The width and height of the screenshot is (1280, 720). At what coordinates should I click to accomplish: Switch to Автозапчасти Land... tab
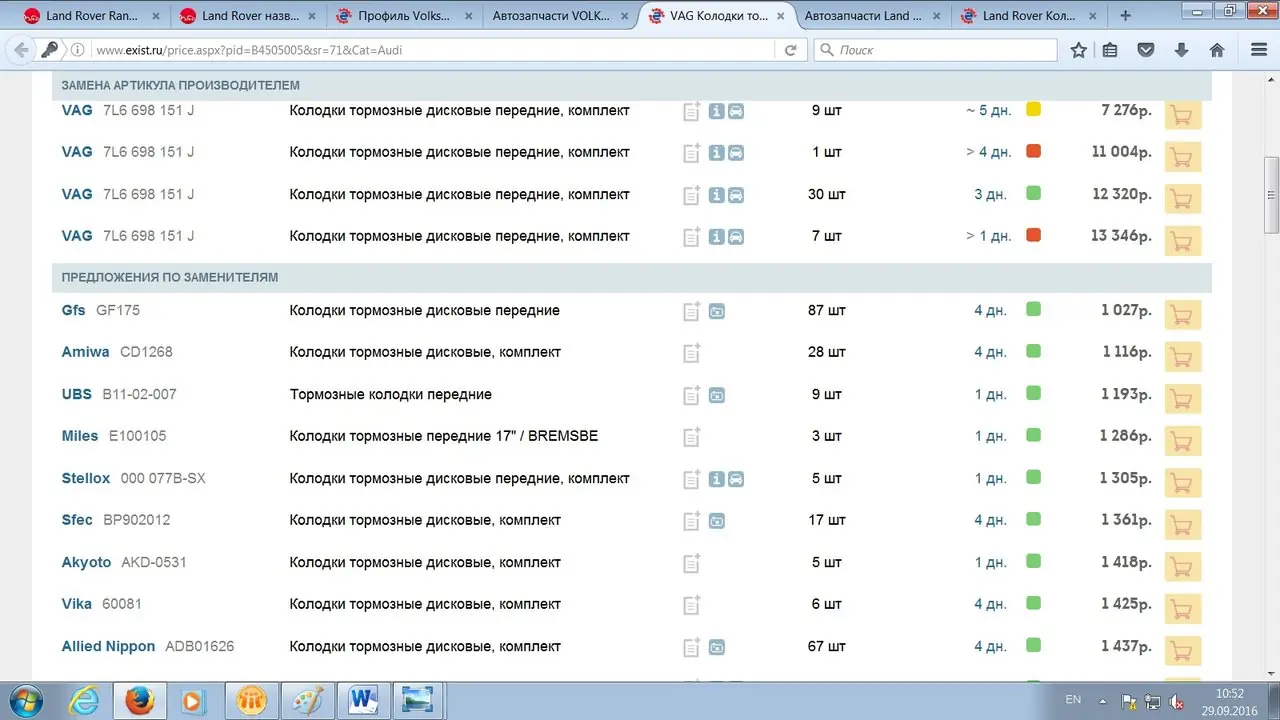[x=871, y=16]
